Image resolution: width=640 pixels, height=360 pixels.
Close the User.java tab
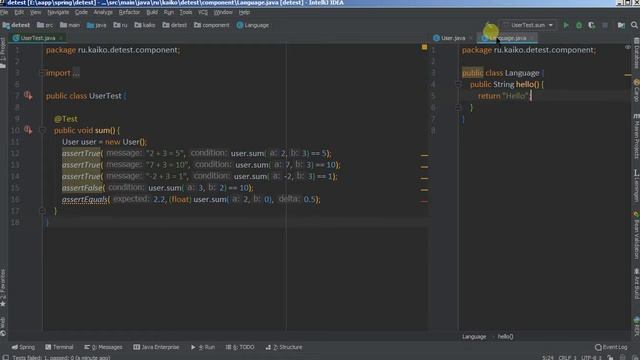tap(471, 38)
